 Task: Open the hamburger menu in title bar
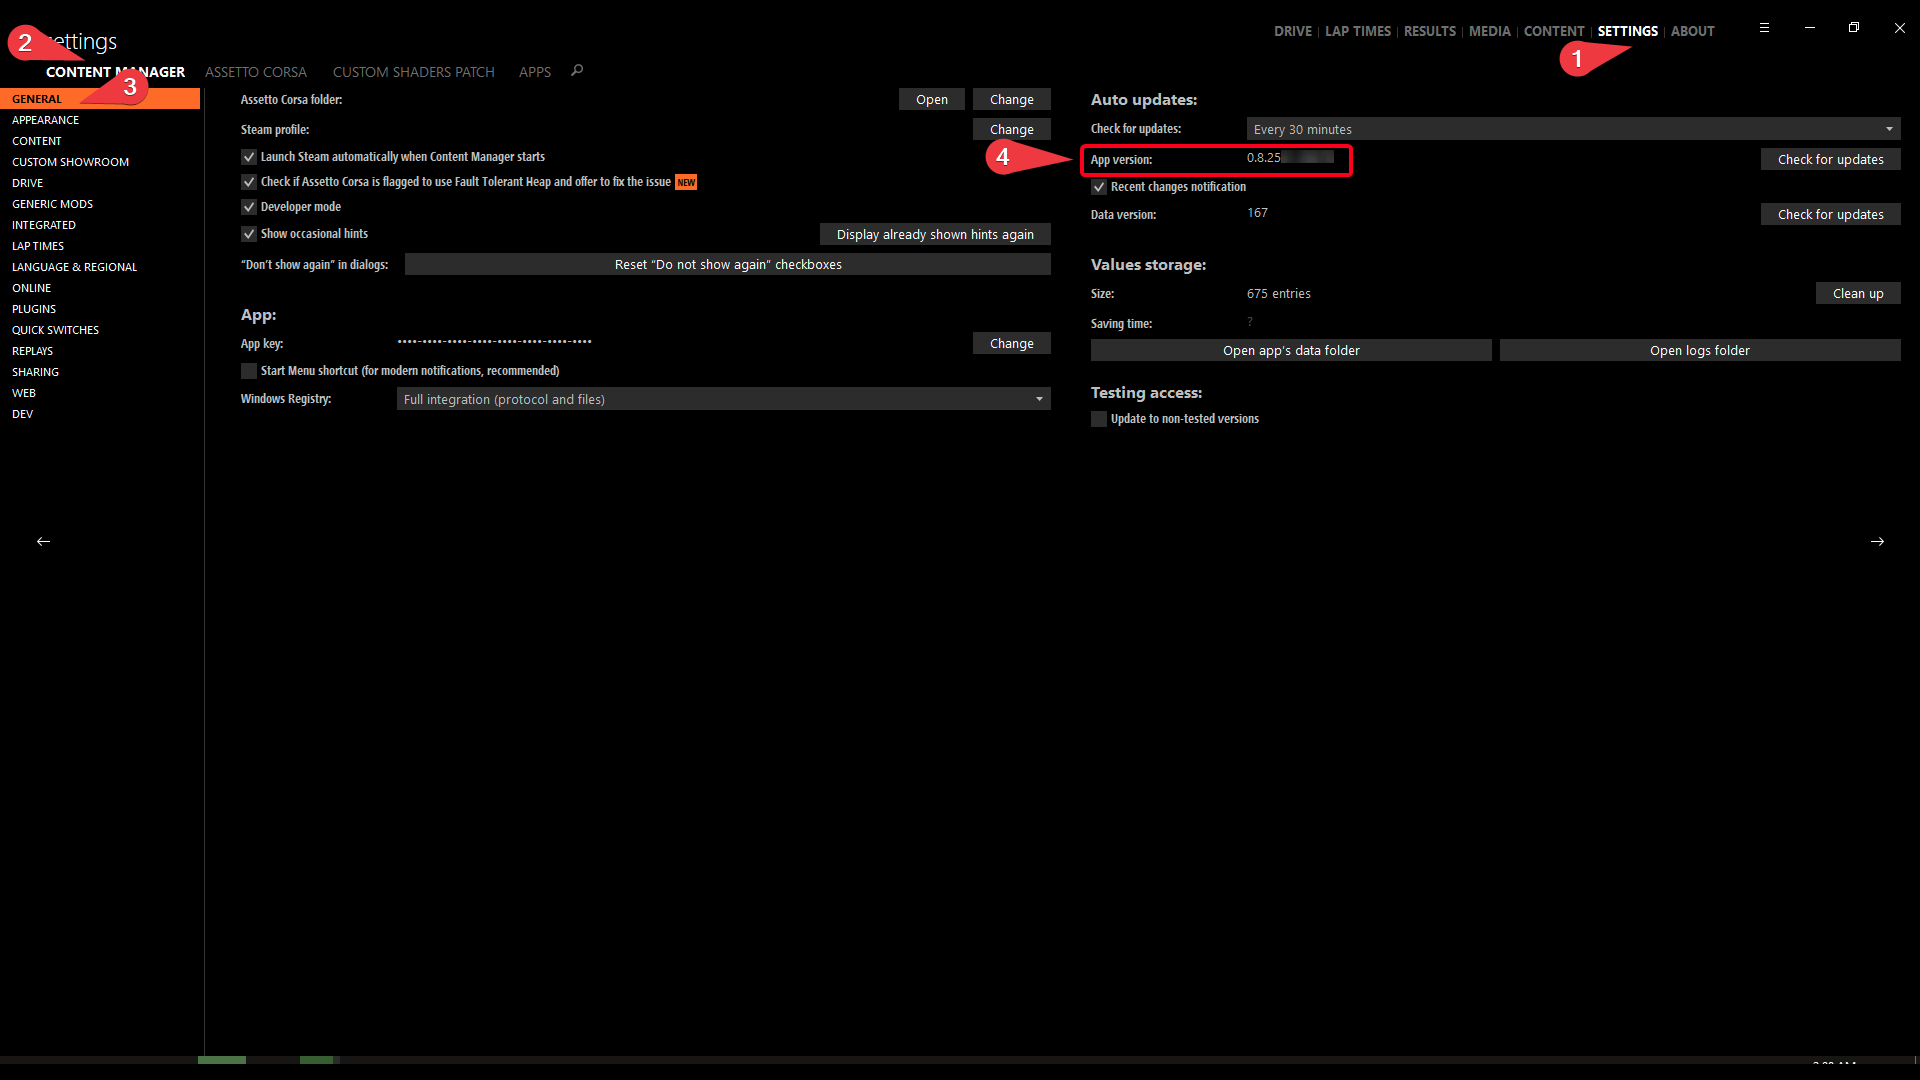pyautogui.click(x=1764, y=28)
